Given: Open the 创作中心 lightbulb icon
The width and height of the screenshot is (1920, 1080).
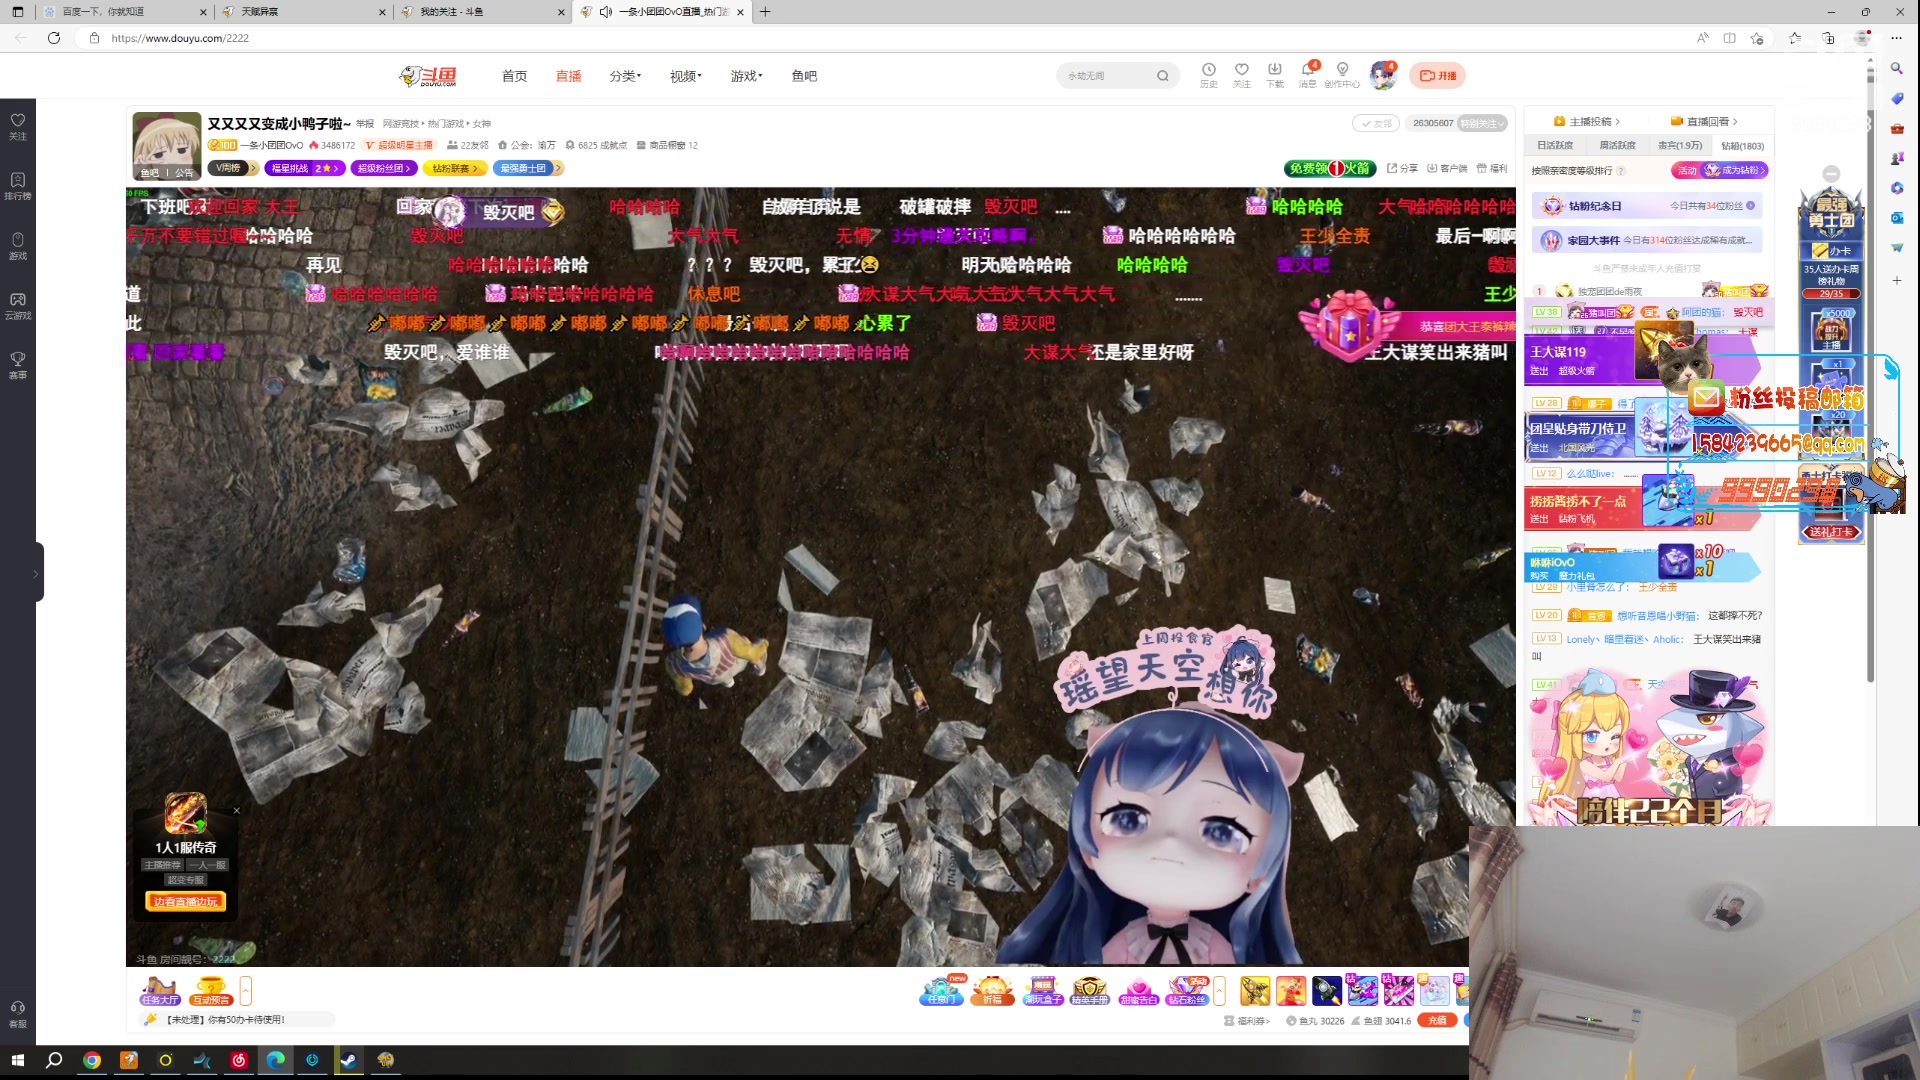Looking at the screenshot, I should pyautogui.click(x=1342, y=75).
